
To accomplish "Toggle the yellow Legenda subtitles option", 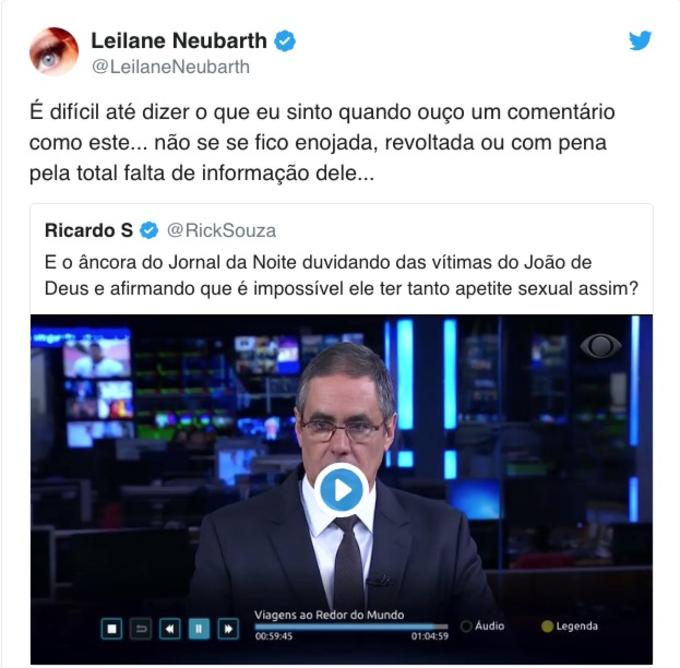I will [x=547, y=626].
